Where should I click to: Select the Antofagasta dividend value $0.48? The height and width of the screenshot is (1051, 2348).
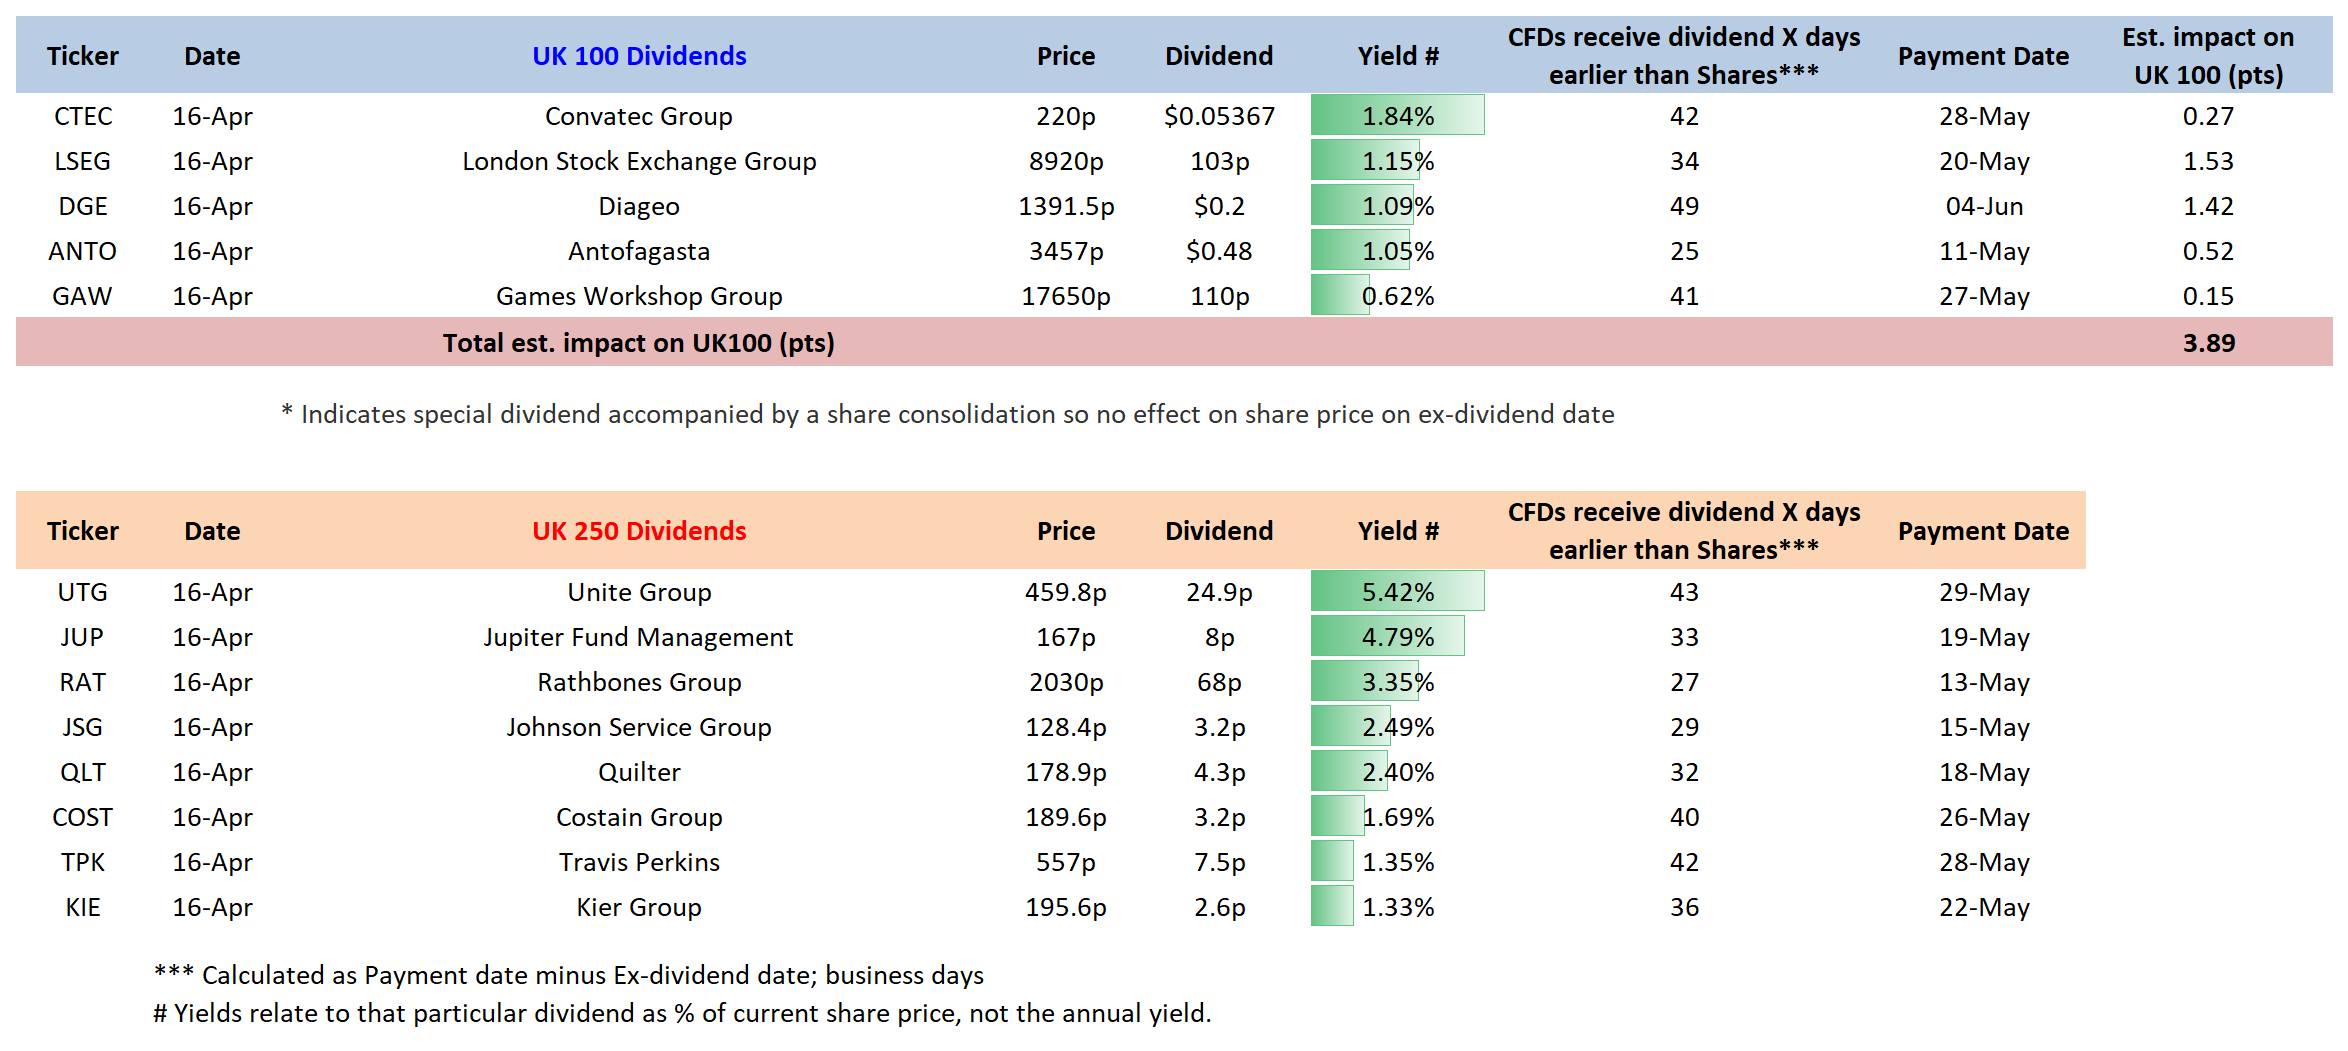point(1219,251)
